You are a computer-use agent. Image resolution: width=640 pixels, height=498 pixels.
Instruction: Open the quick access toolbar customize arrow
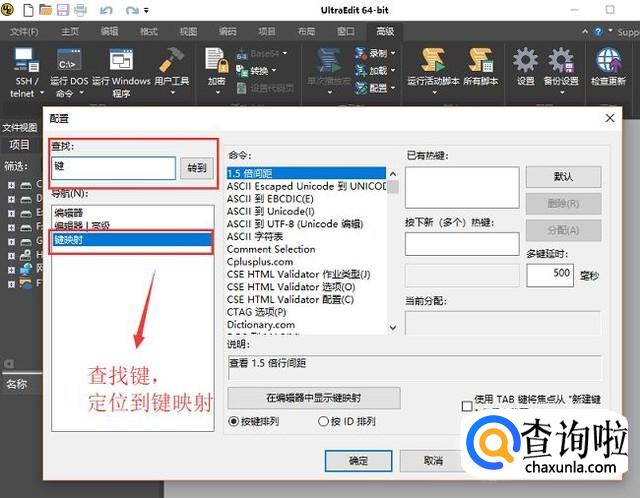[146, 10]
